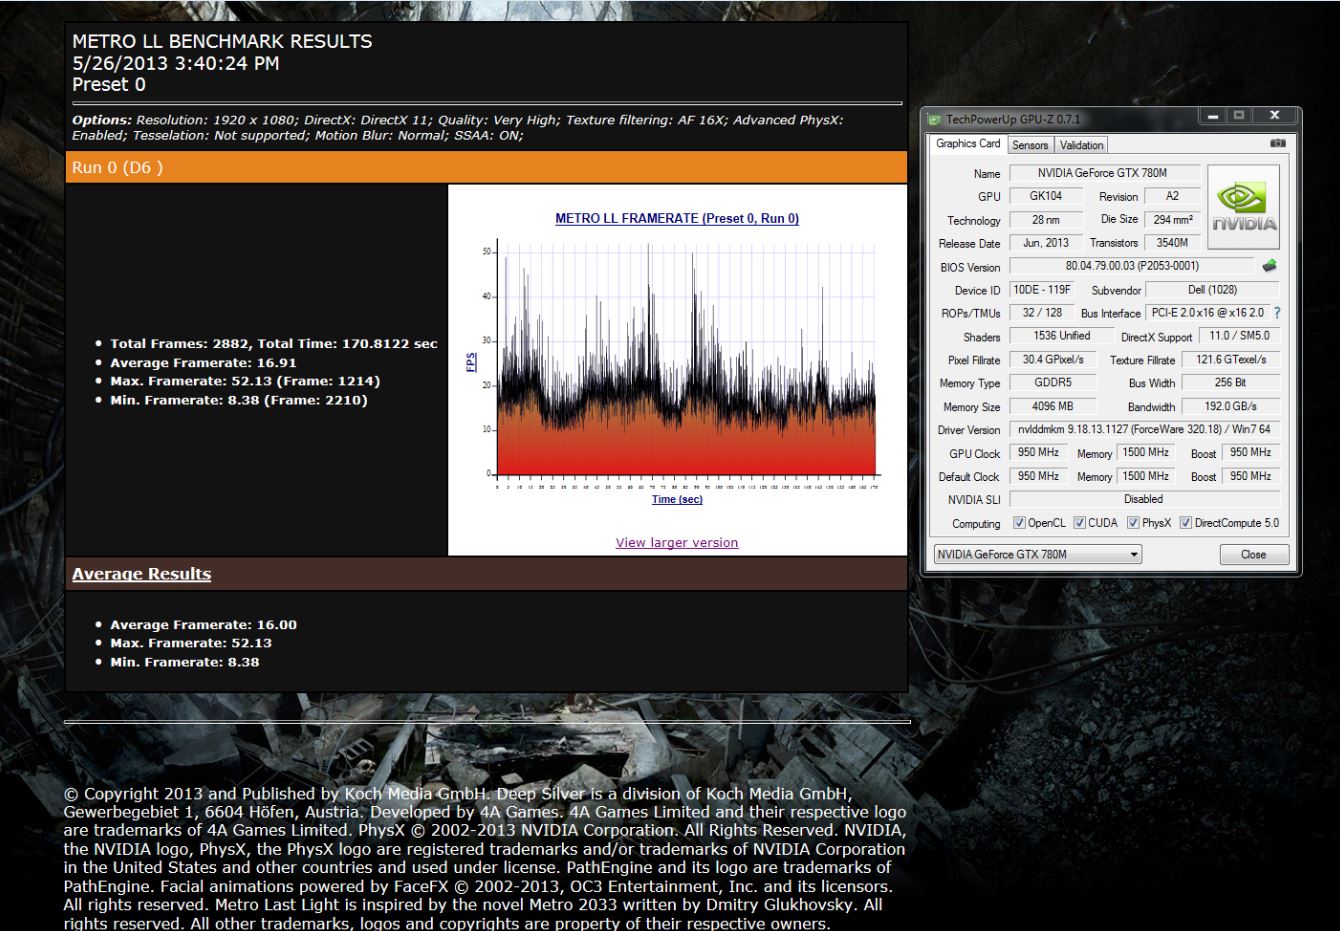
Task: Click the Texture Fillrate field 121.6 GTexel/s
Action: (x=1230, y=359)
